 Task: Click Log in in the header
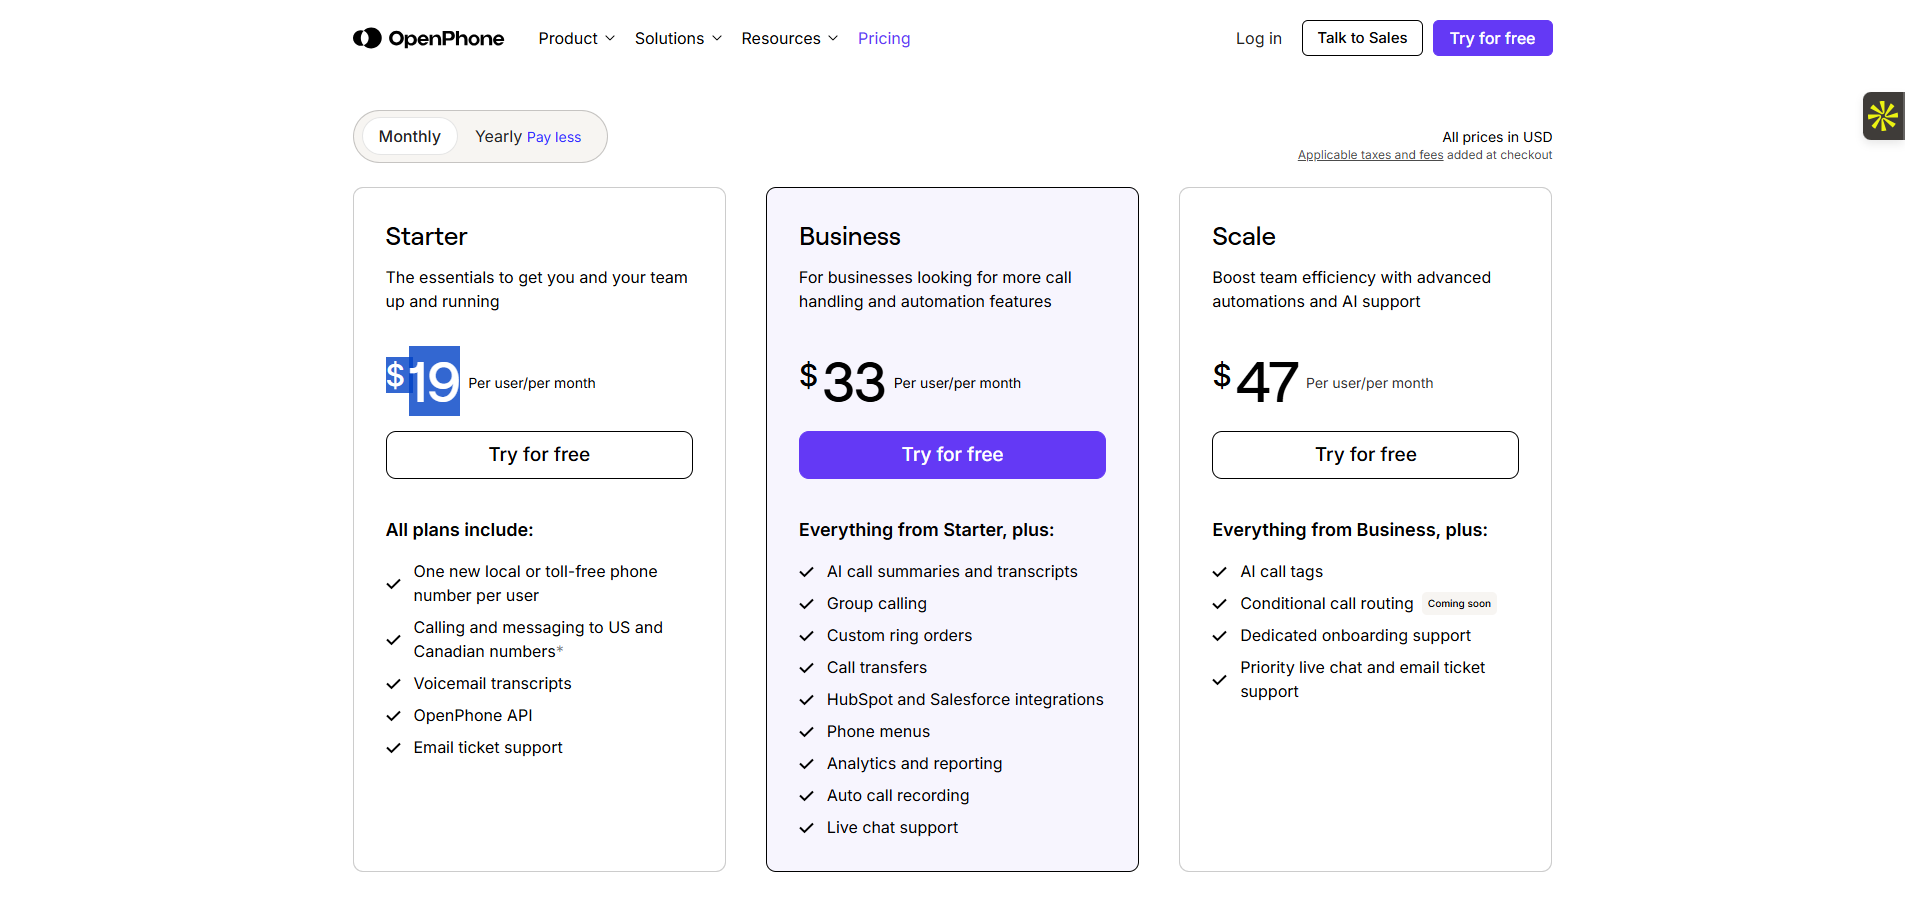pyautogui.click(x=1258, y=39)
